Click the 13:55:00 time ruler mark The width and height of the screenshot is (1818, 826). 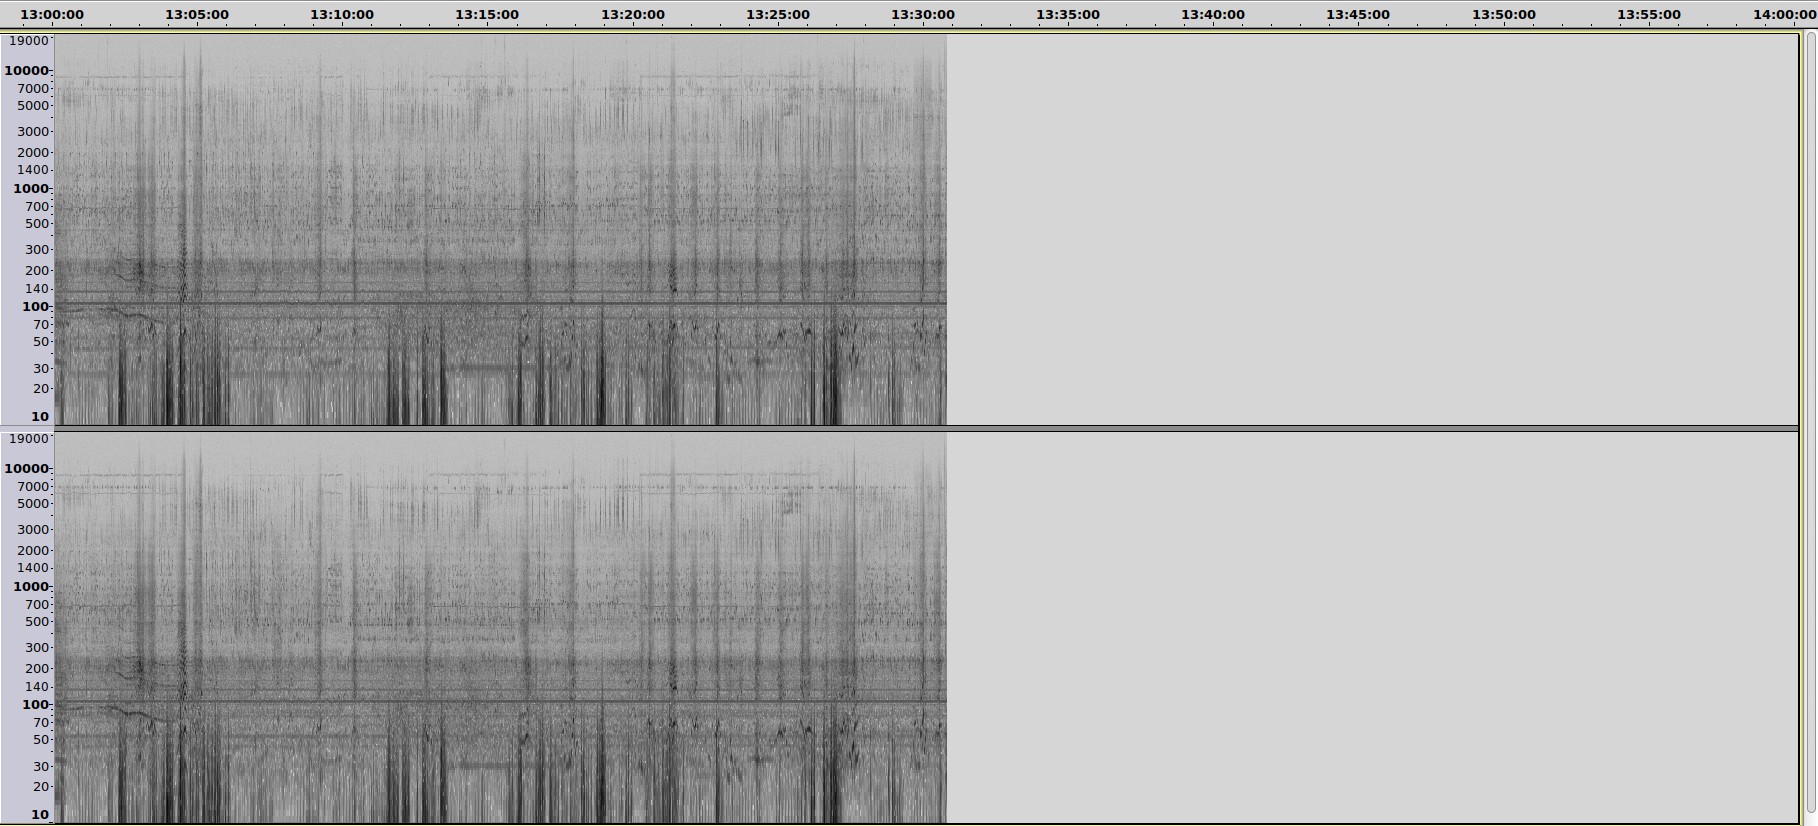1649,15
